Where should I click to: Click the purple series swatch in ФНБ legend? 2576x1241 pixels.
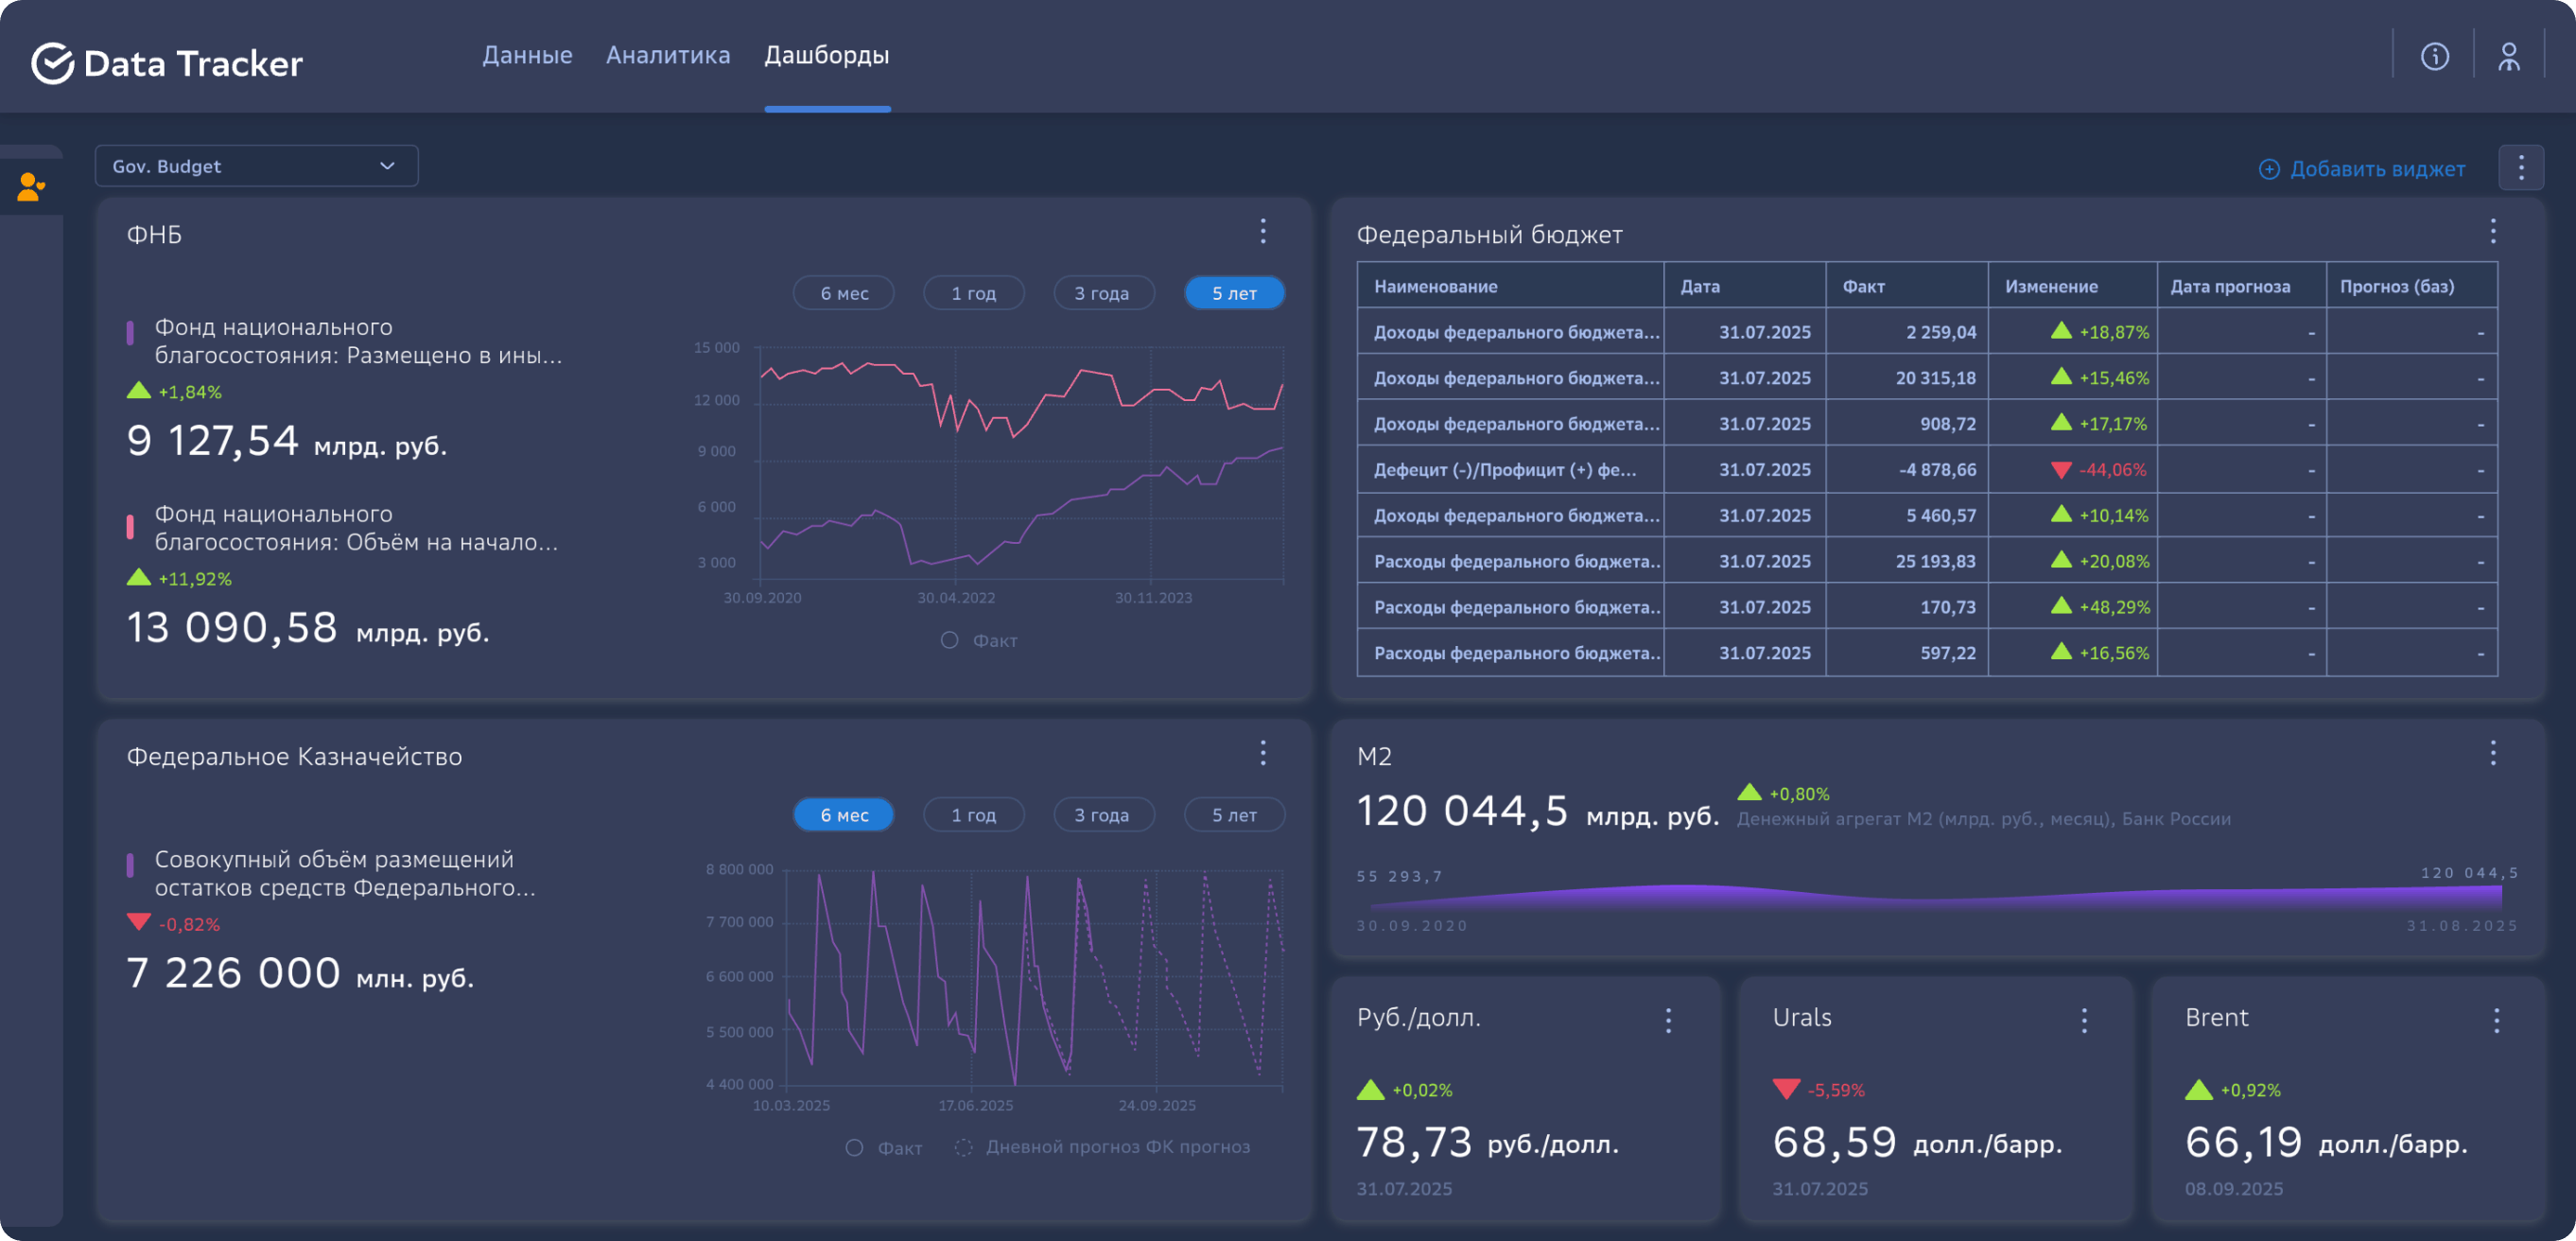[x=130, y=333]
